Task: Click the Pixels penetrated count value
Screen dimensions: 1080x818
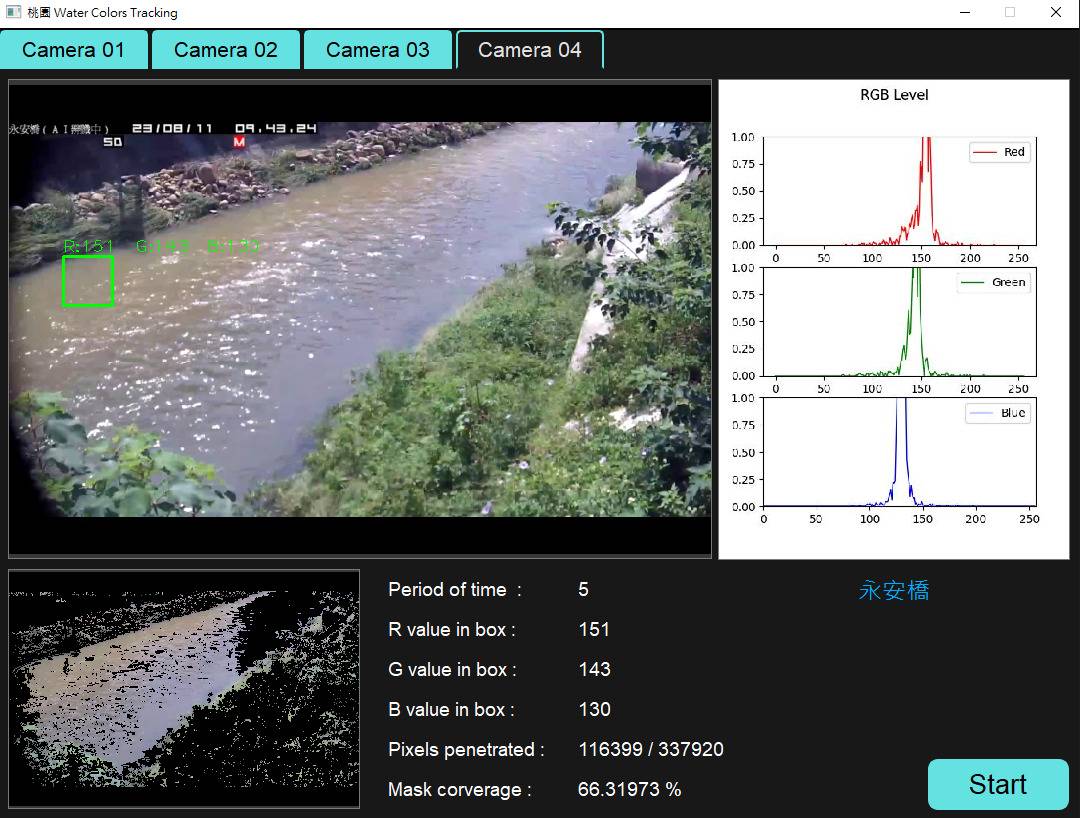Action: click(x=651, y=749)
